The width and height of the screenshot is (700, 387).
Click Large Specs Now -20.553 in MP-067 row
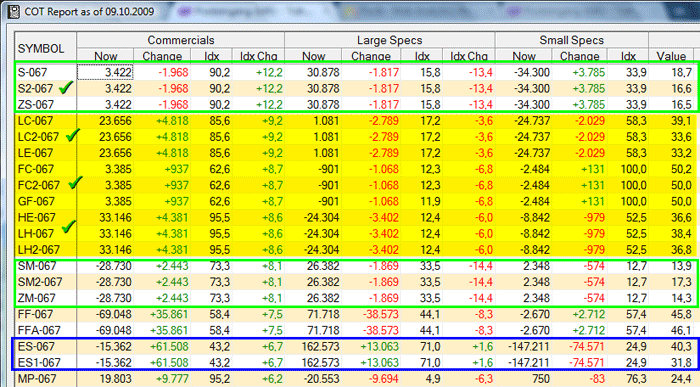click(313, 379)
